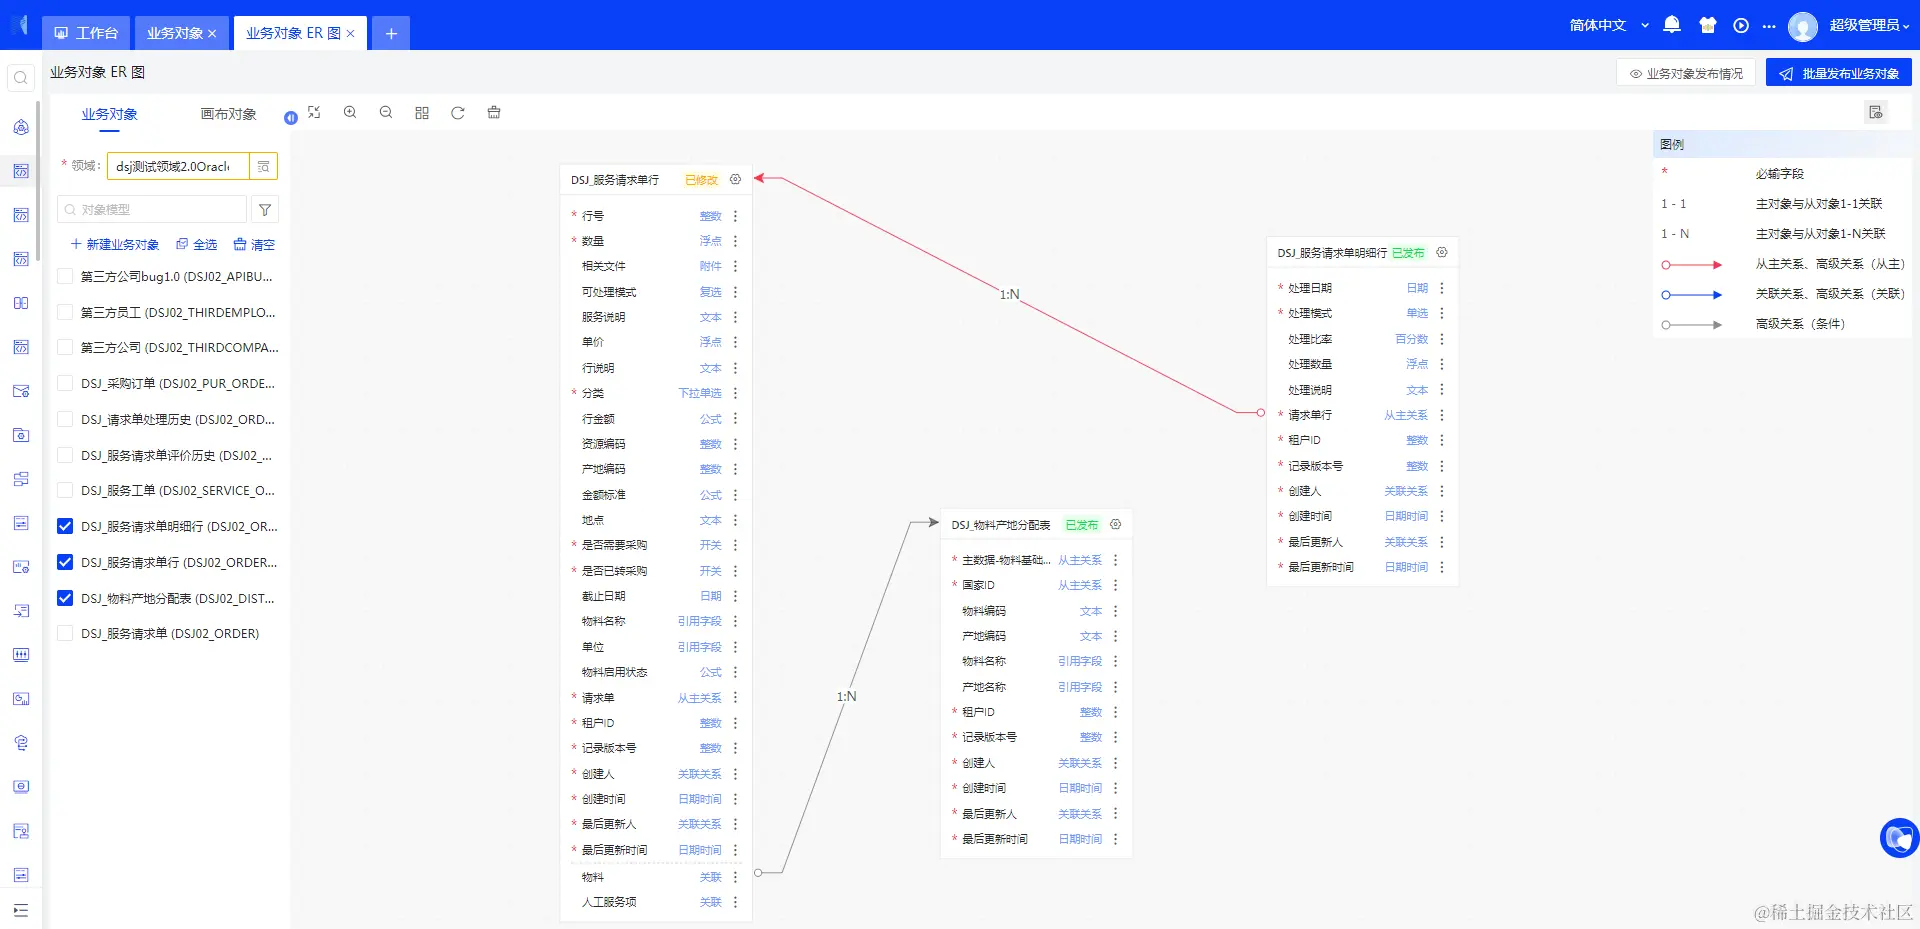Close the 业务对象 ER 图 tab
Screen dimensions: 1920x929
click(351, 34)
